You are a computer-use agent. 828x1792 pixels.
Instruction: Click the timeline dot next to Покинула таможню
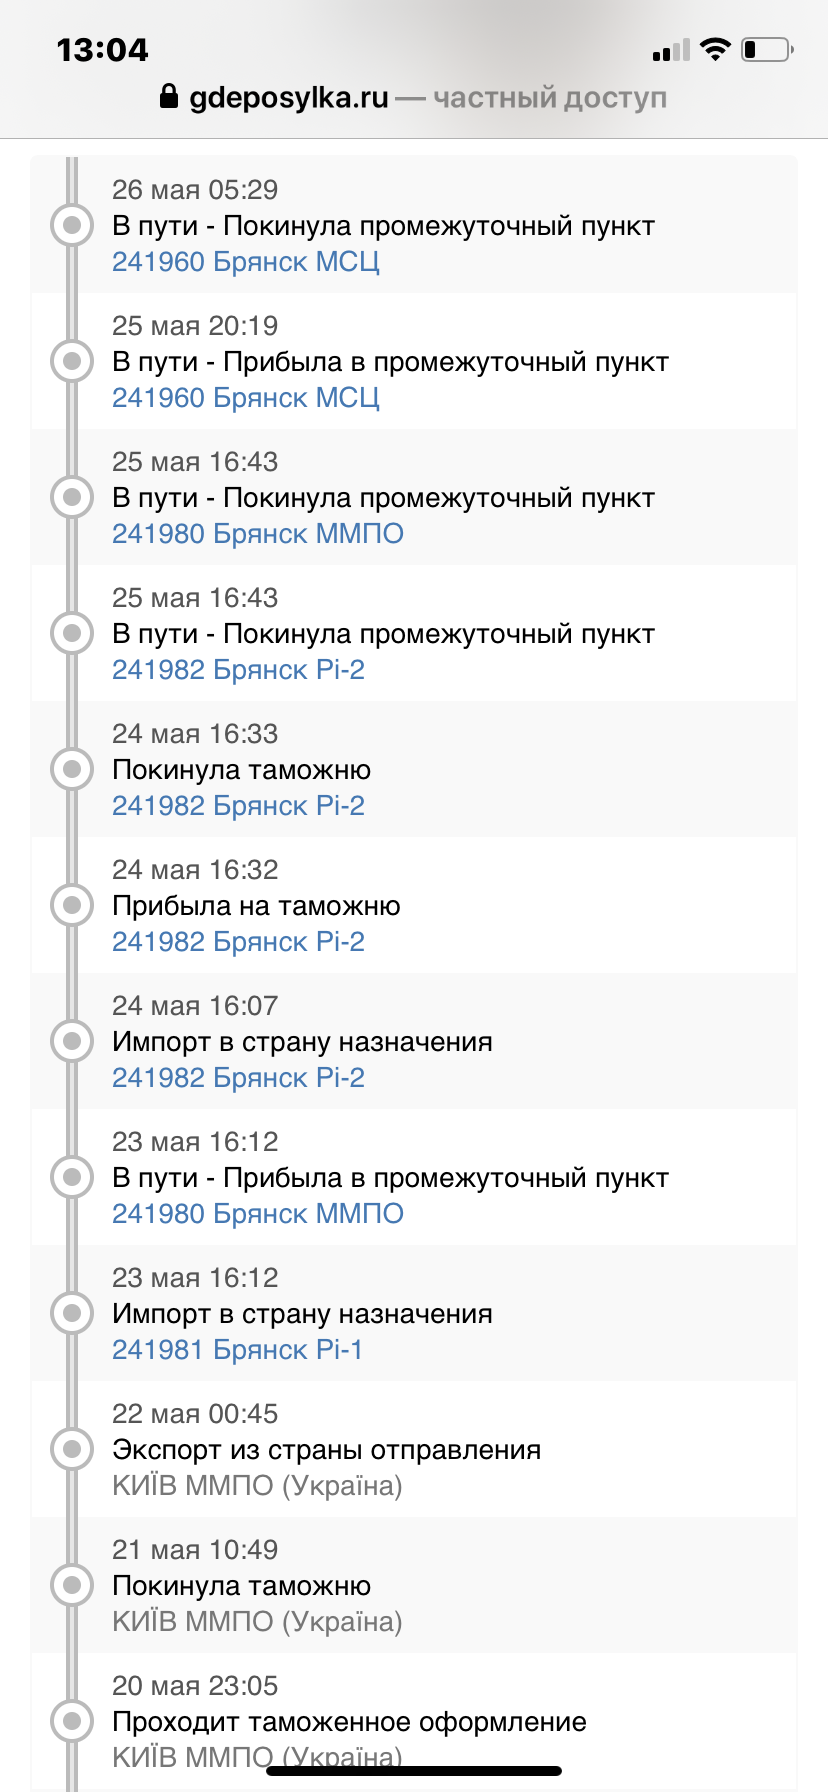pyautogui.click(x=71, y=769)
